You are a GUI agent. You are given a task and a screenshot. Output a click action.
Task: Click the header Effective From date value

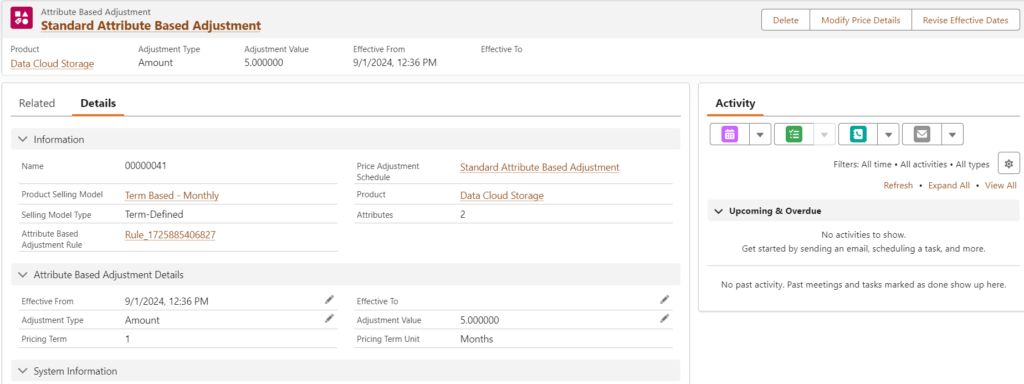point(395,63)
